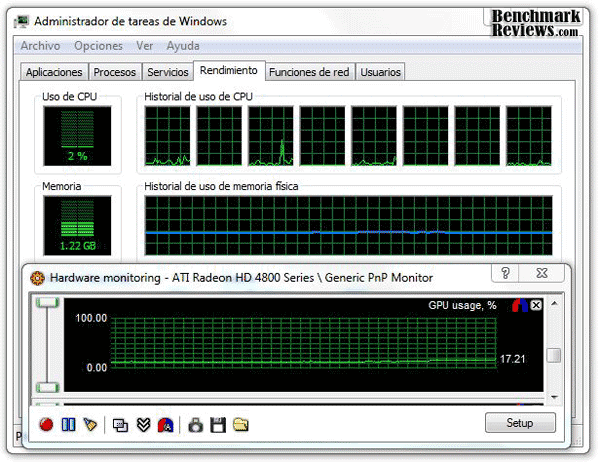Viewport: 600px width, 463px height.
Task: Switch to the Servicios tab
Action: tap(168, 72)
